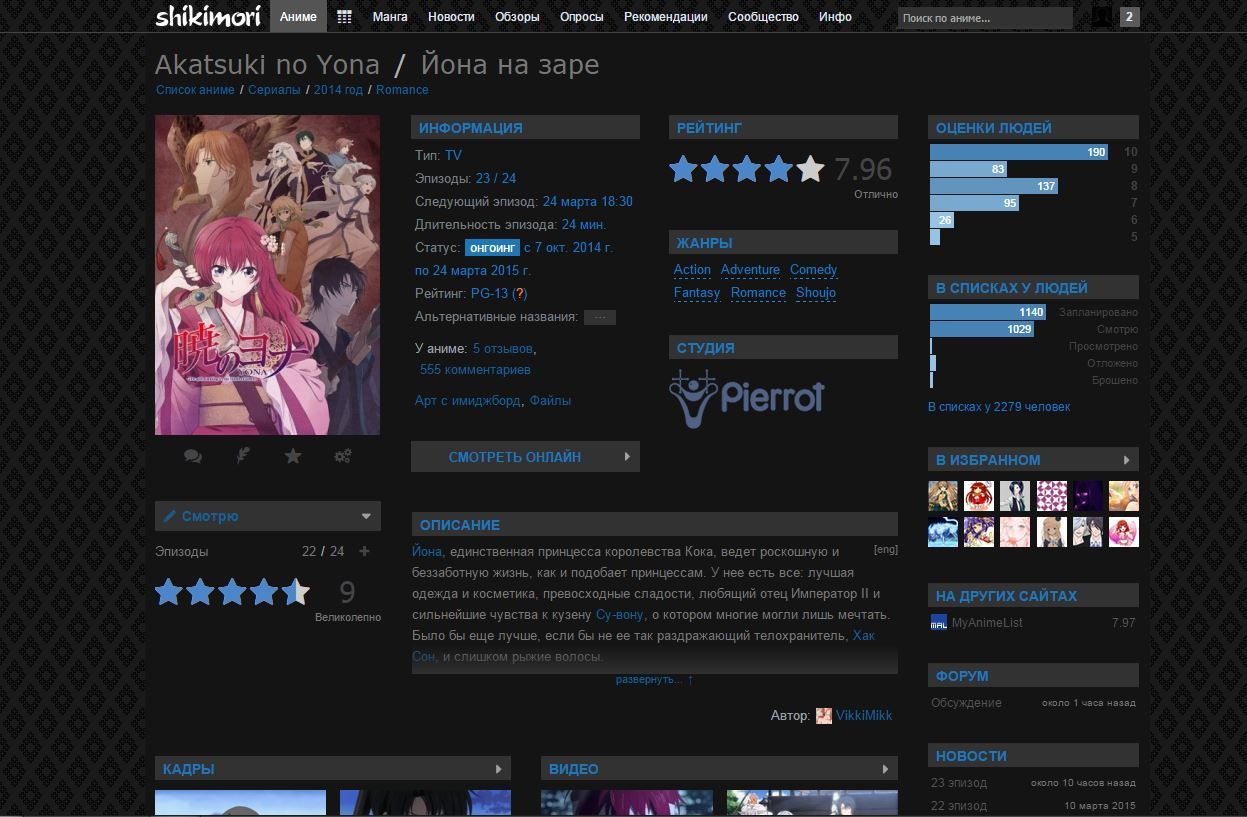
Task: Open the Обзоры navigation item
Action: point(517,17)
